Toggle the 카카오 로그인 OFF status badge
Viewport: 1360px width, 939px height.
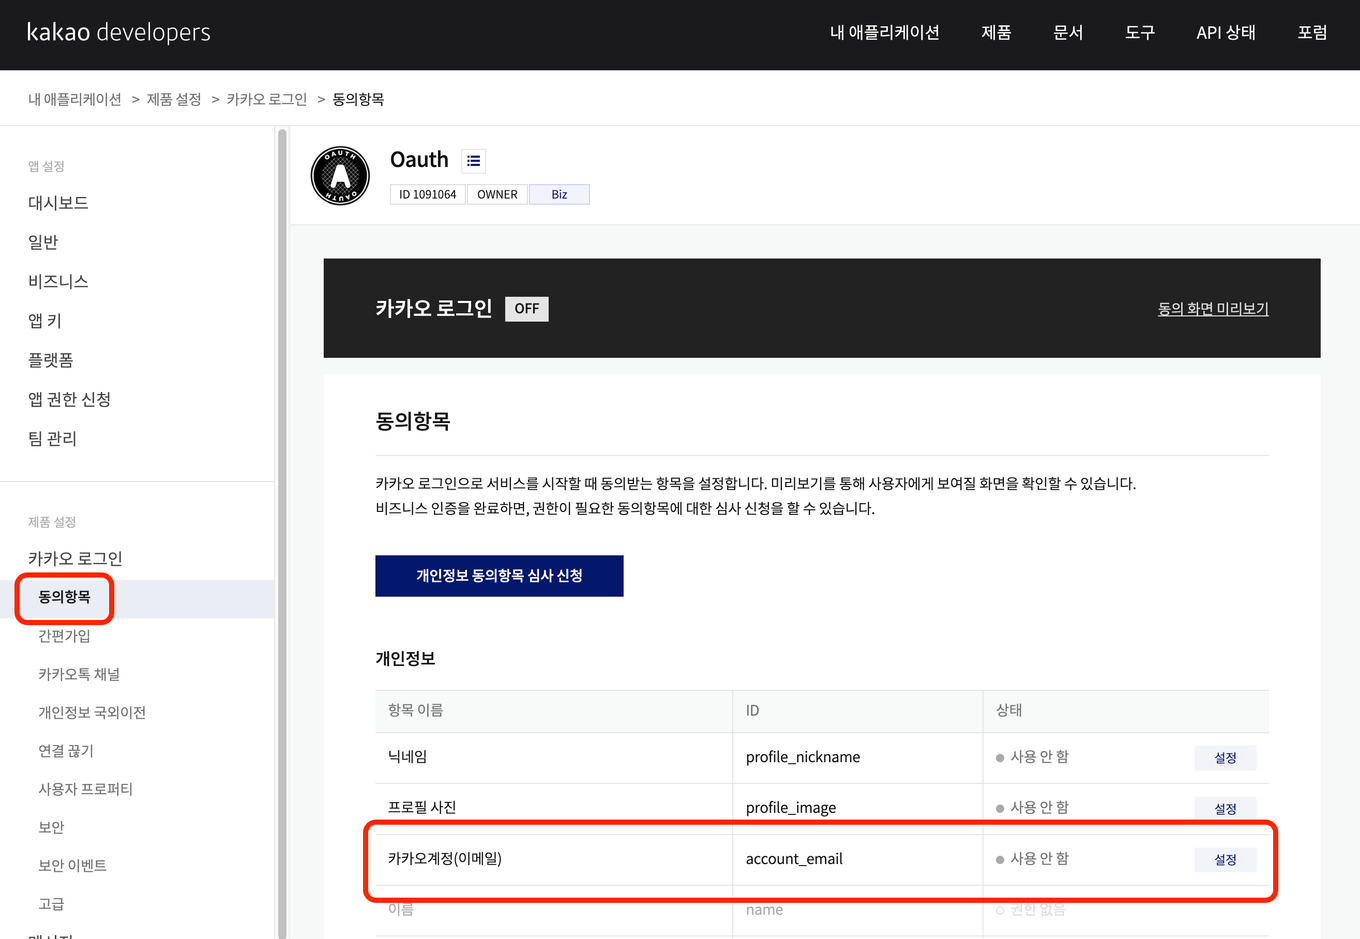[x=527, y=309]
